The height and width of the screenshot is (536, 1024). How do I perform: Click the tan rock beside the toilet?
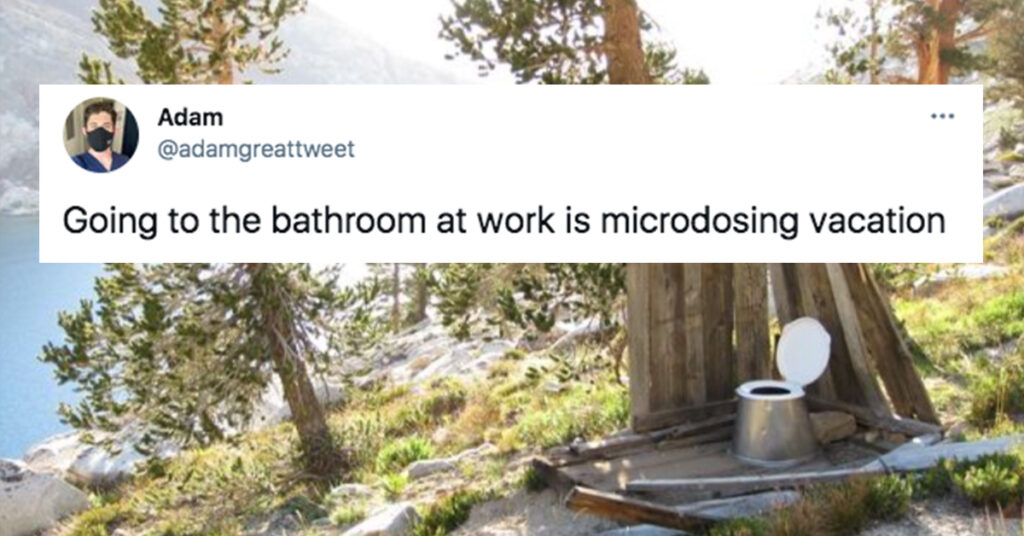832,427
